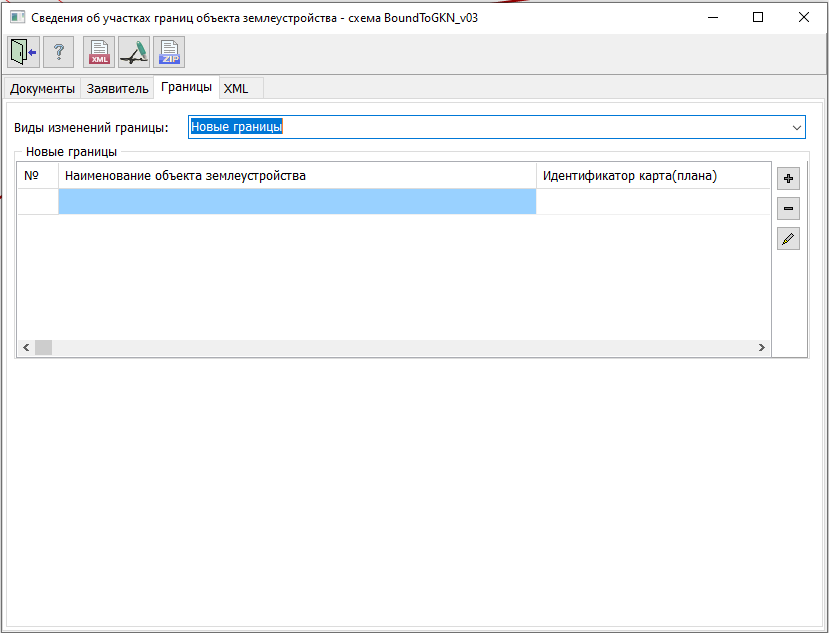Switch to the Документы tab
829x633 pixels.
click(42, 89)
